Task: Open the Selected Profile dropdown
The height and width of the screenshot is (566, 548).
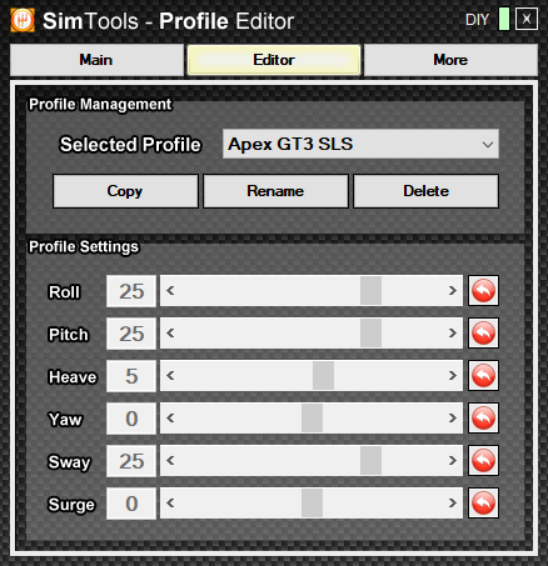Action: (361, 144)
